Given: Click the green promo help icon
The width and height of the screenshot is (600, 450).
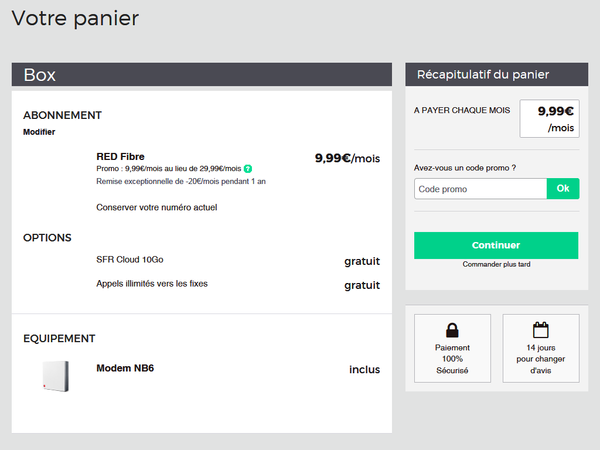Looking at the screenshot, I should pyautogui.click(x=247, y=168).
